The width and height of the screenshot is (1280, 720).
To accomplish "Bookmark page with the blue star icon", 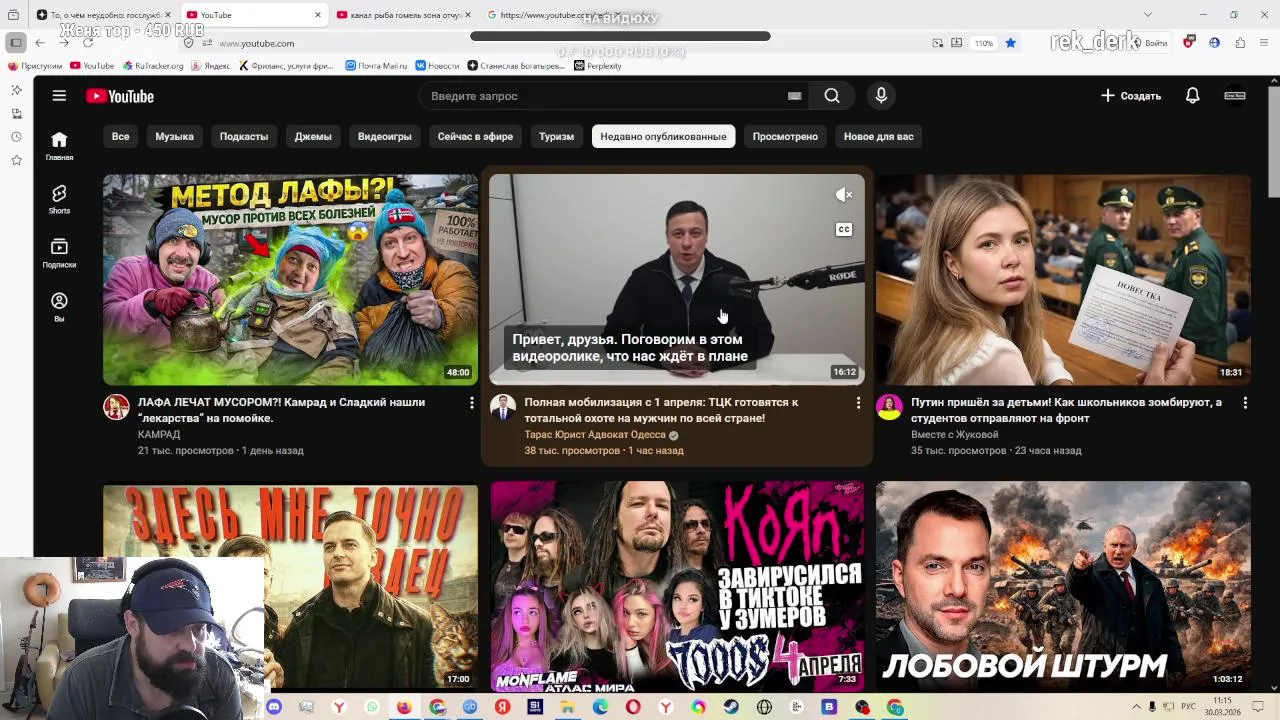I will coord(1010,43).
